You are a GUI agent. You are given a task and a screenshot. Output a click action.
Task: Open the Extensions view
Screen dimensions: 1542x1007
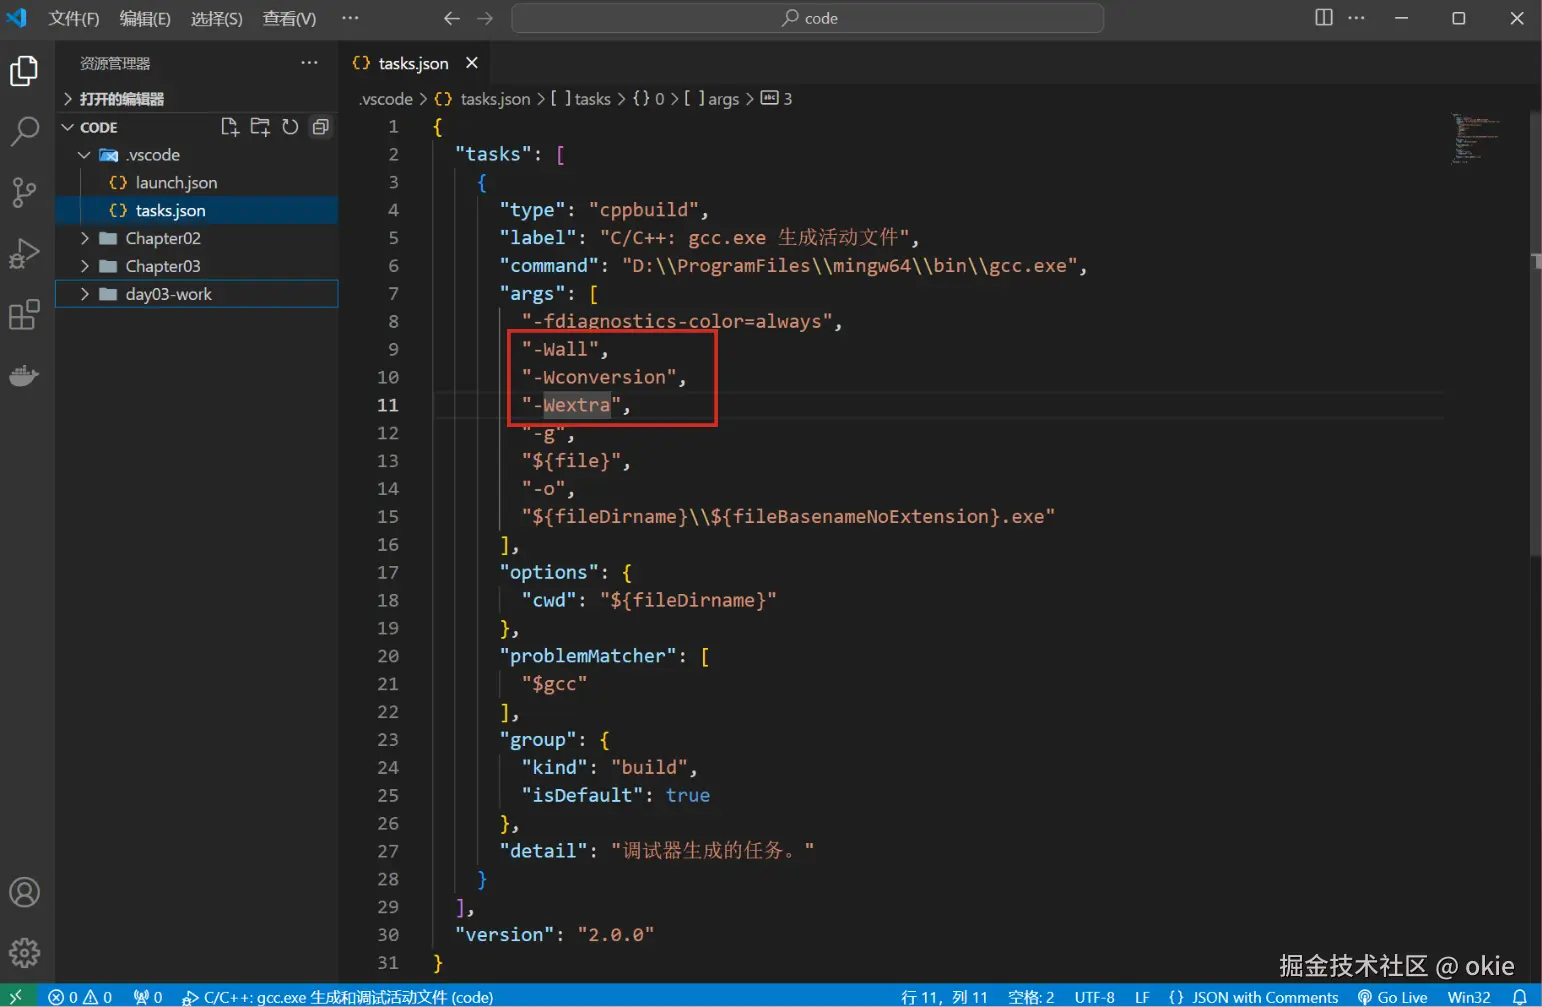click(x=24, y=315)
